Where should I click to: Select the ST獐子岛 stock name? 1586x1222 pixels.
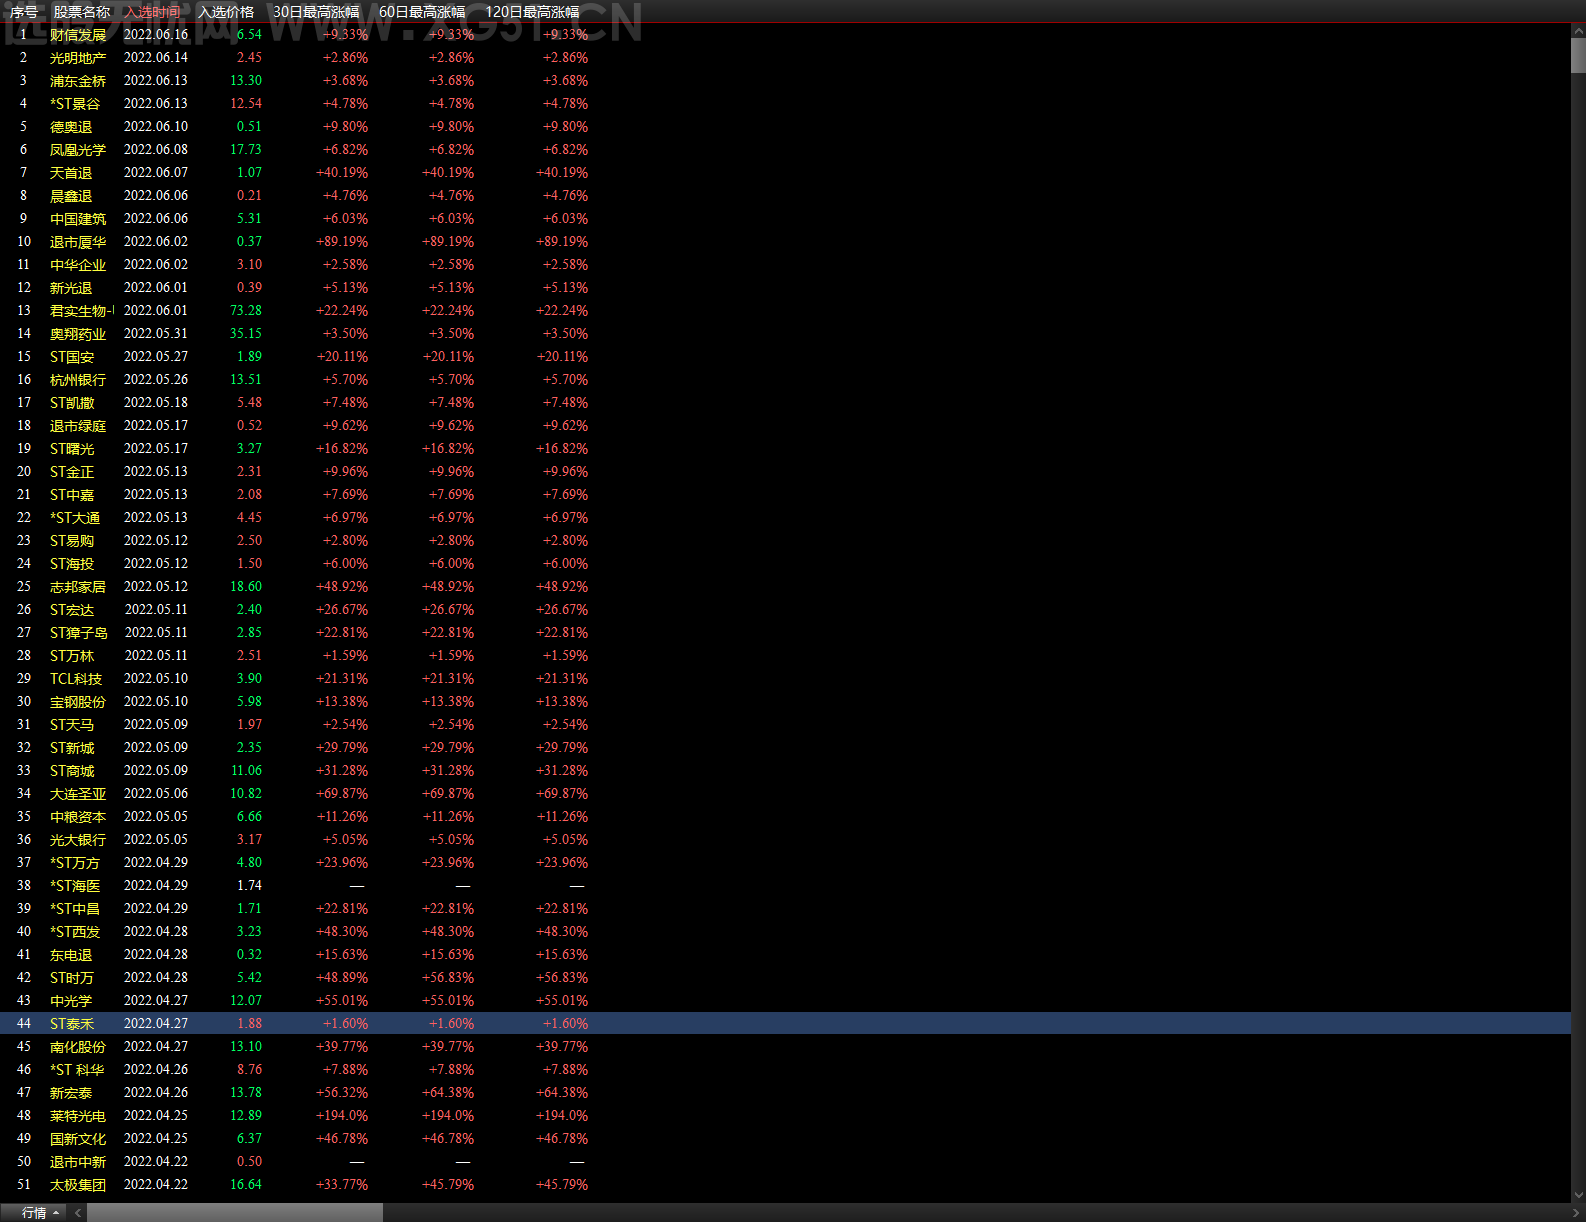79,633
